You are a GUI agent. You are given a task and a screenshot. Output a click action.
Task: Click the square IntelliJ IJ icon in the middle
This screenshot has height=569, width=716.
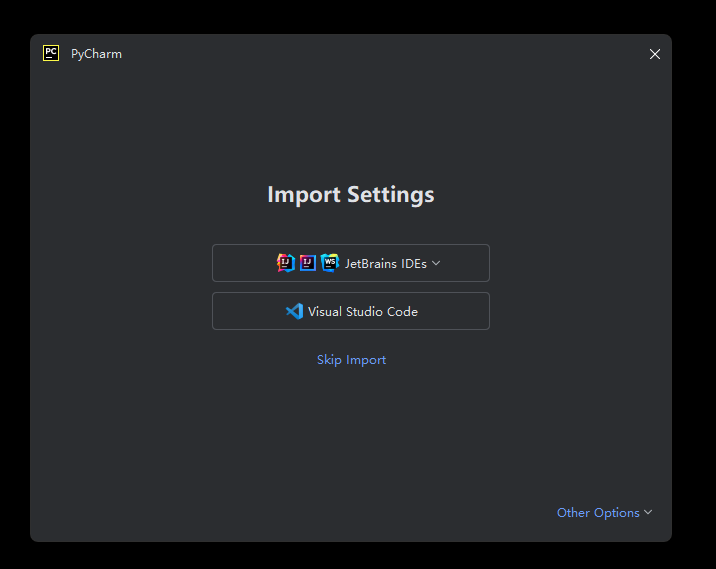308,263
